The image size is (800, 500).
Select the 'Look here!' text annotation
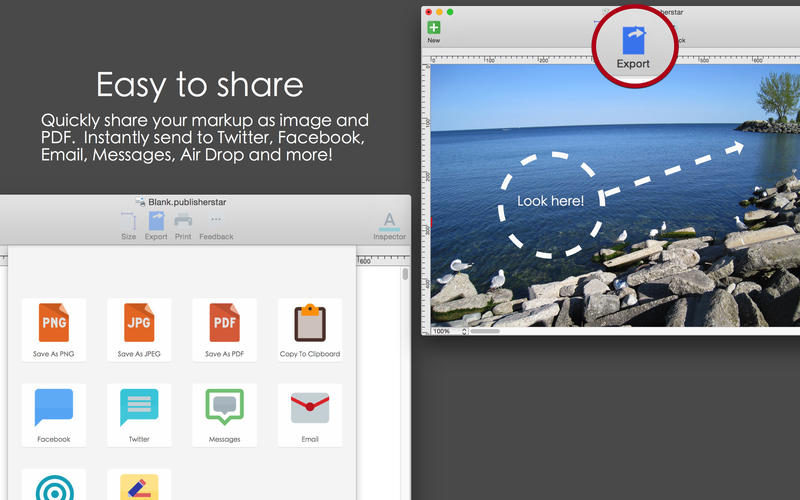point(551,201)
